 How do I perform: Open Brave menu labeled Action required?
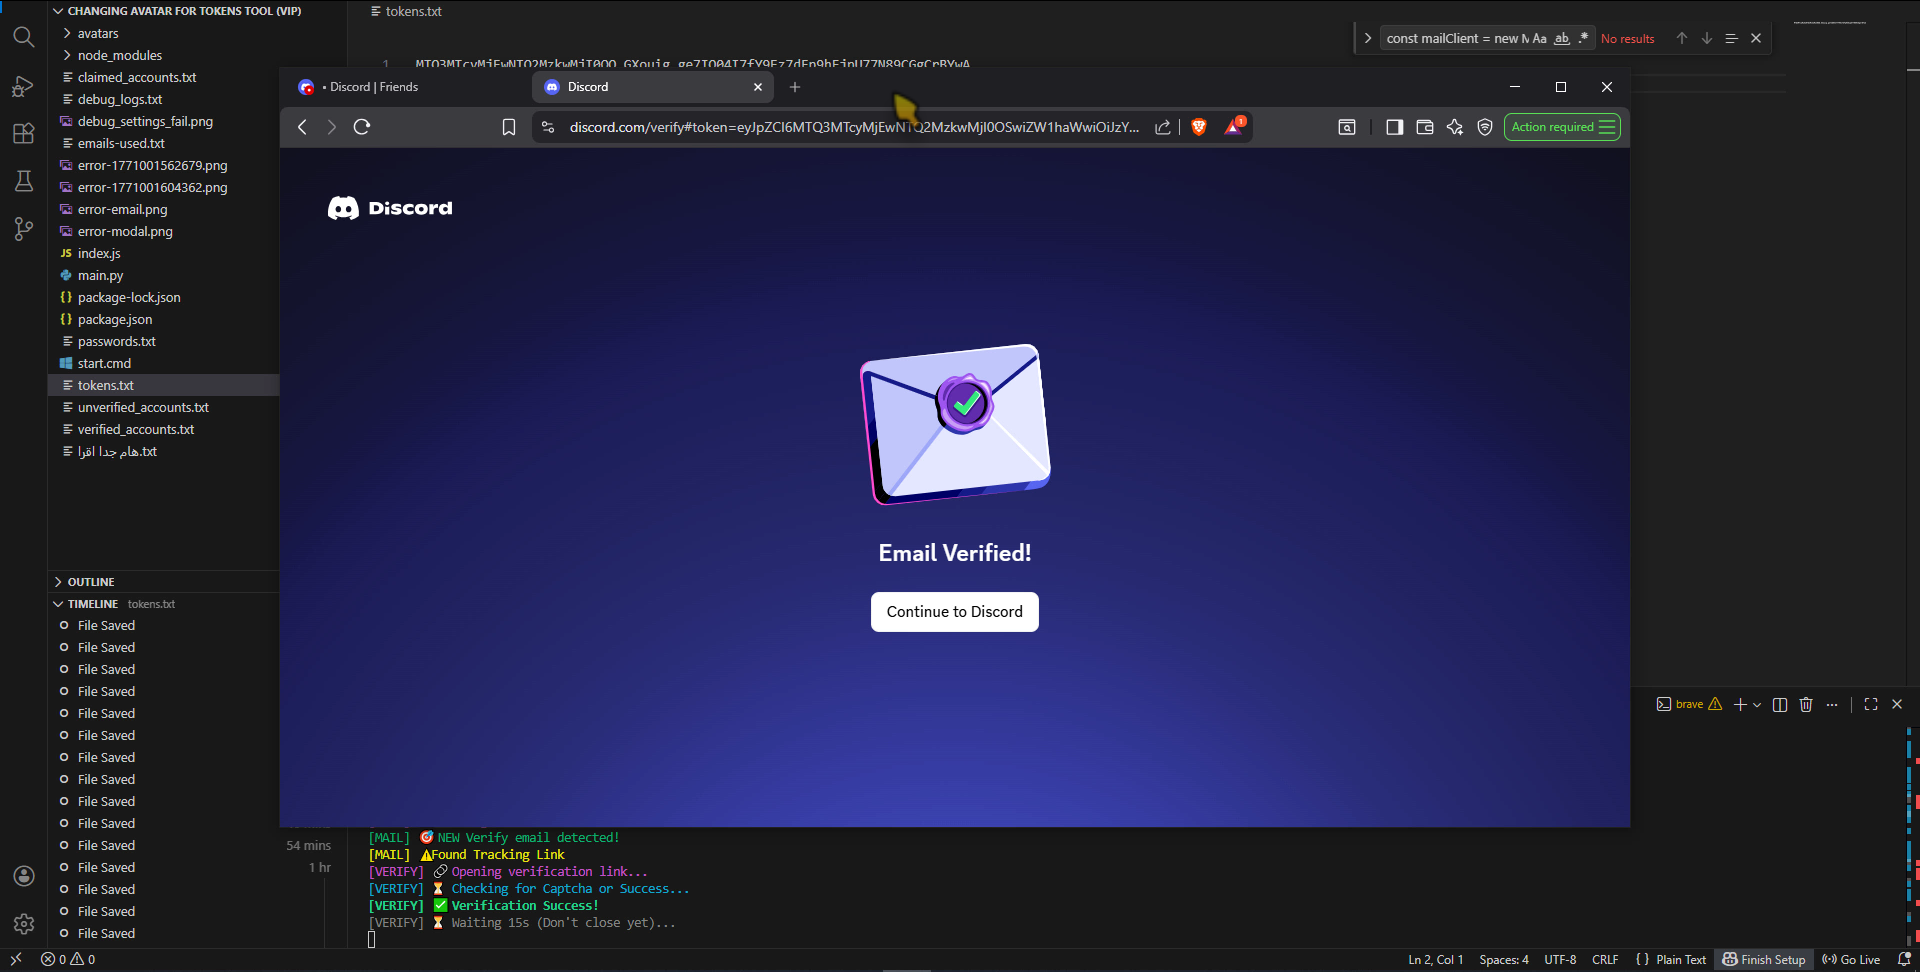[x=1562, y=127]
